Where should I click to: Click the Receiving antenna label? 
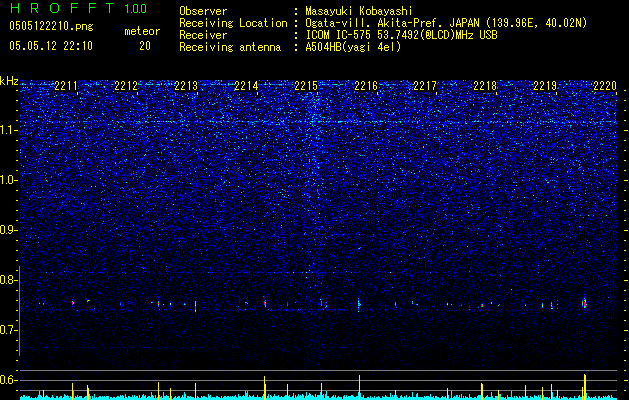[x=230, y=47]
